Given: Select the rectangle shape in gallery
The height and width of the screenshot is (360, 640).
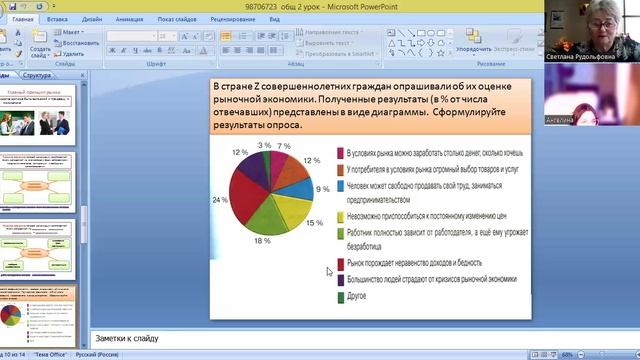Looking at the screenshot, I should [x=421, y=33].
